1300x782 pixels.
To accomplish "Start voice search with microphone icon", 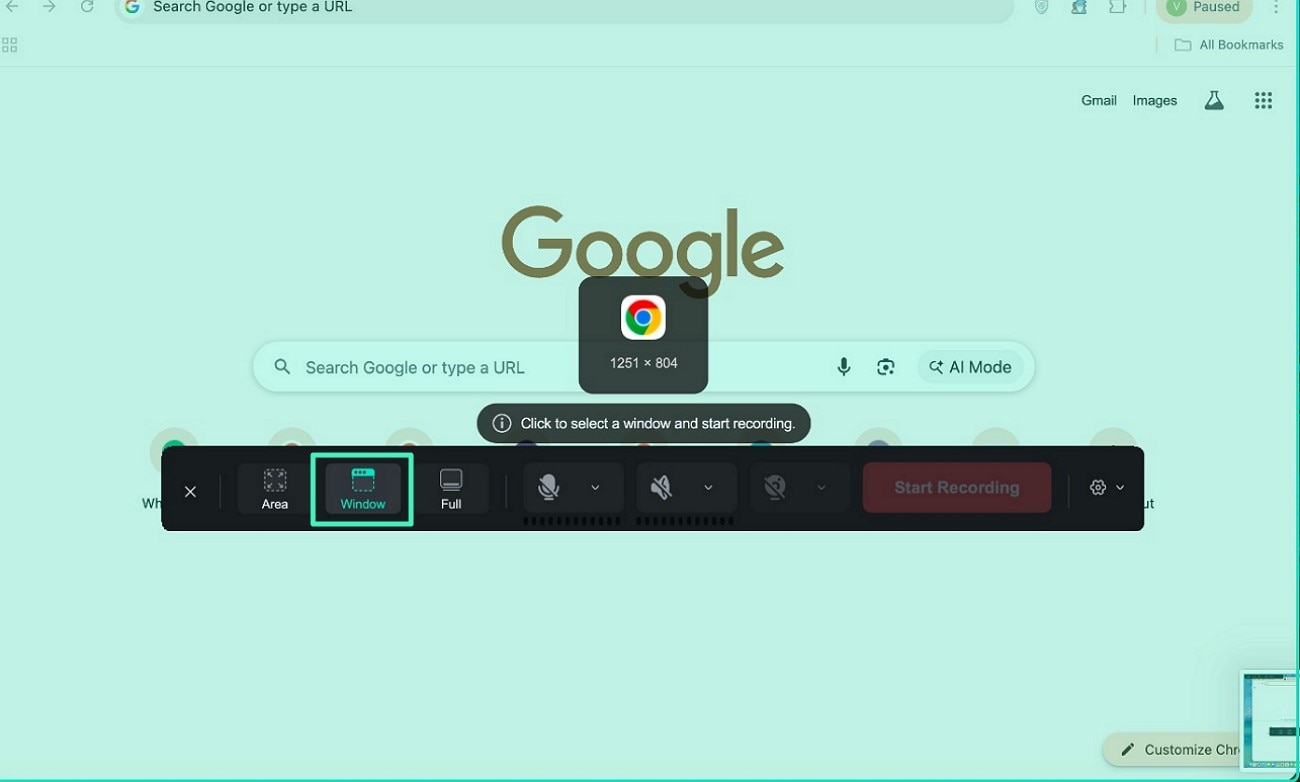I will coord(844,367).
